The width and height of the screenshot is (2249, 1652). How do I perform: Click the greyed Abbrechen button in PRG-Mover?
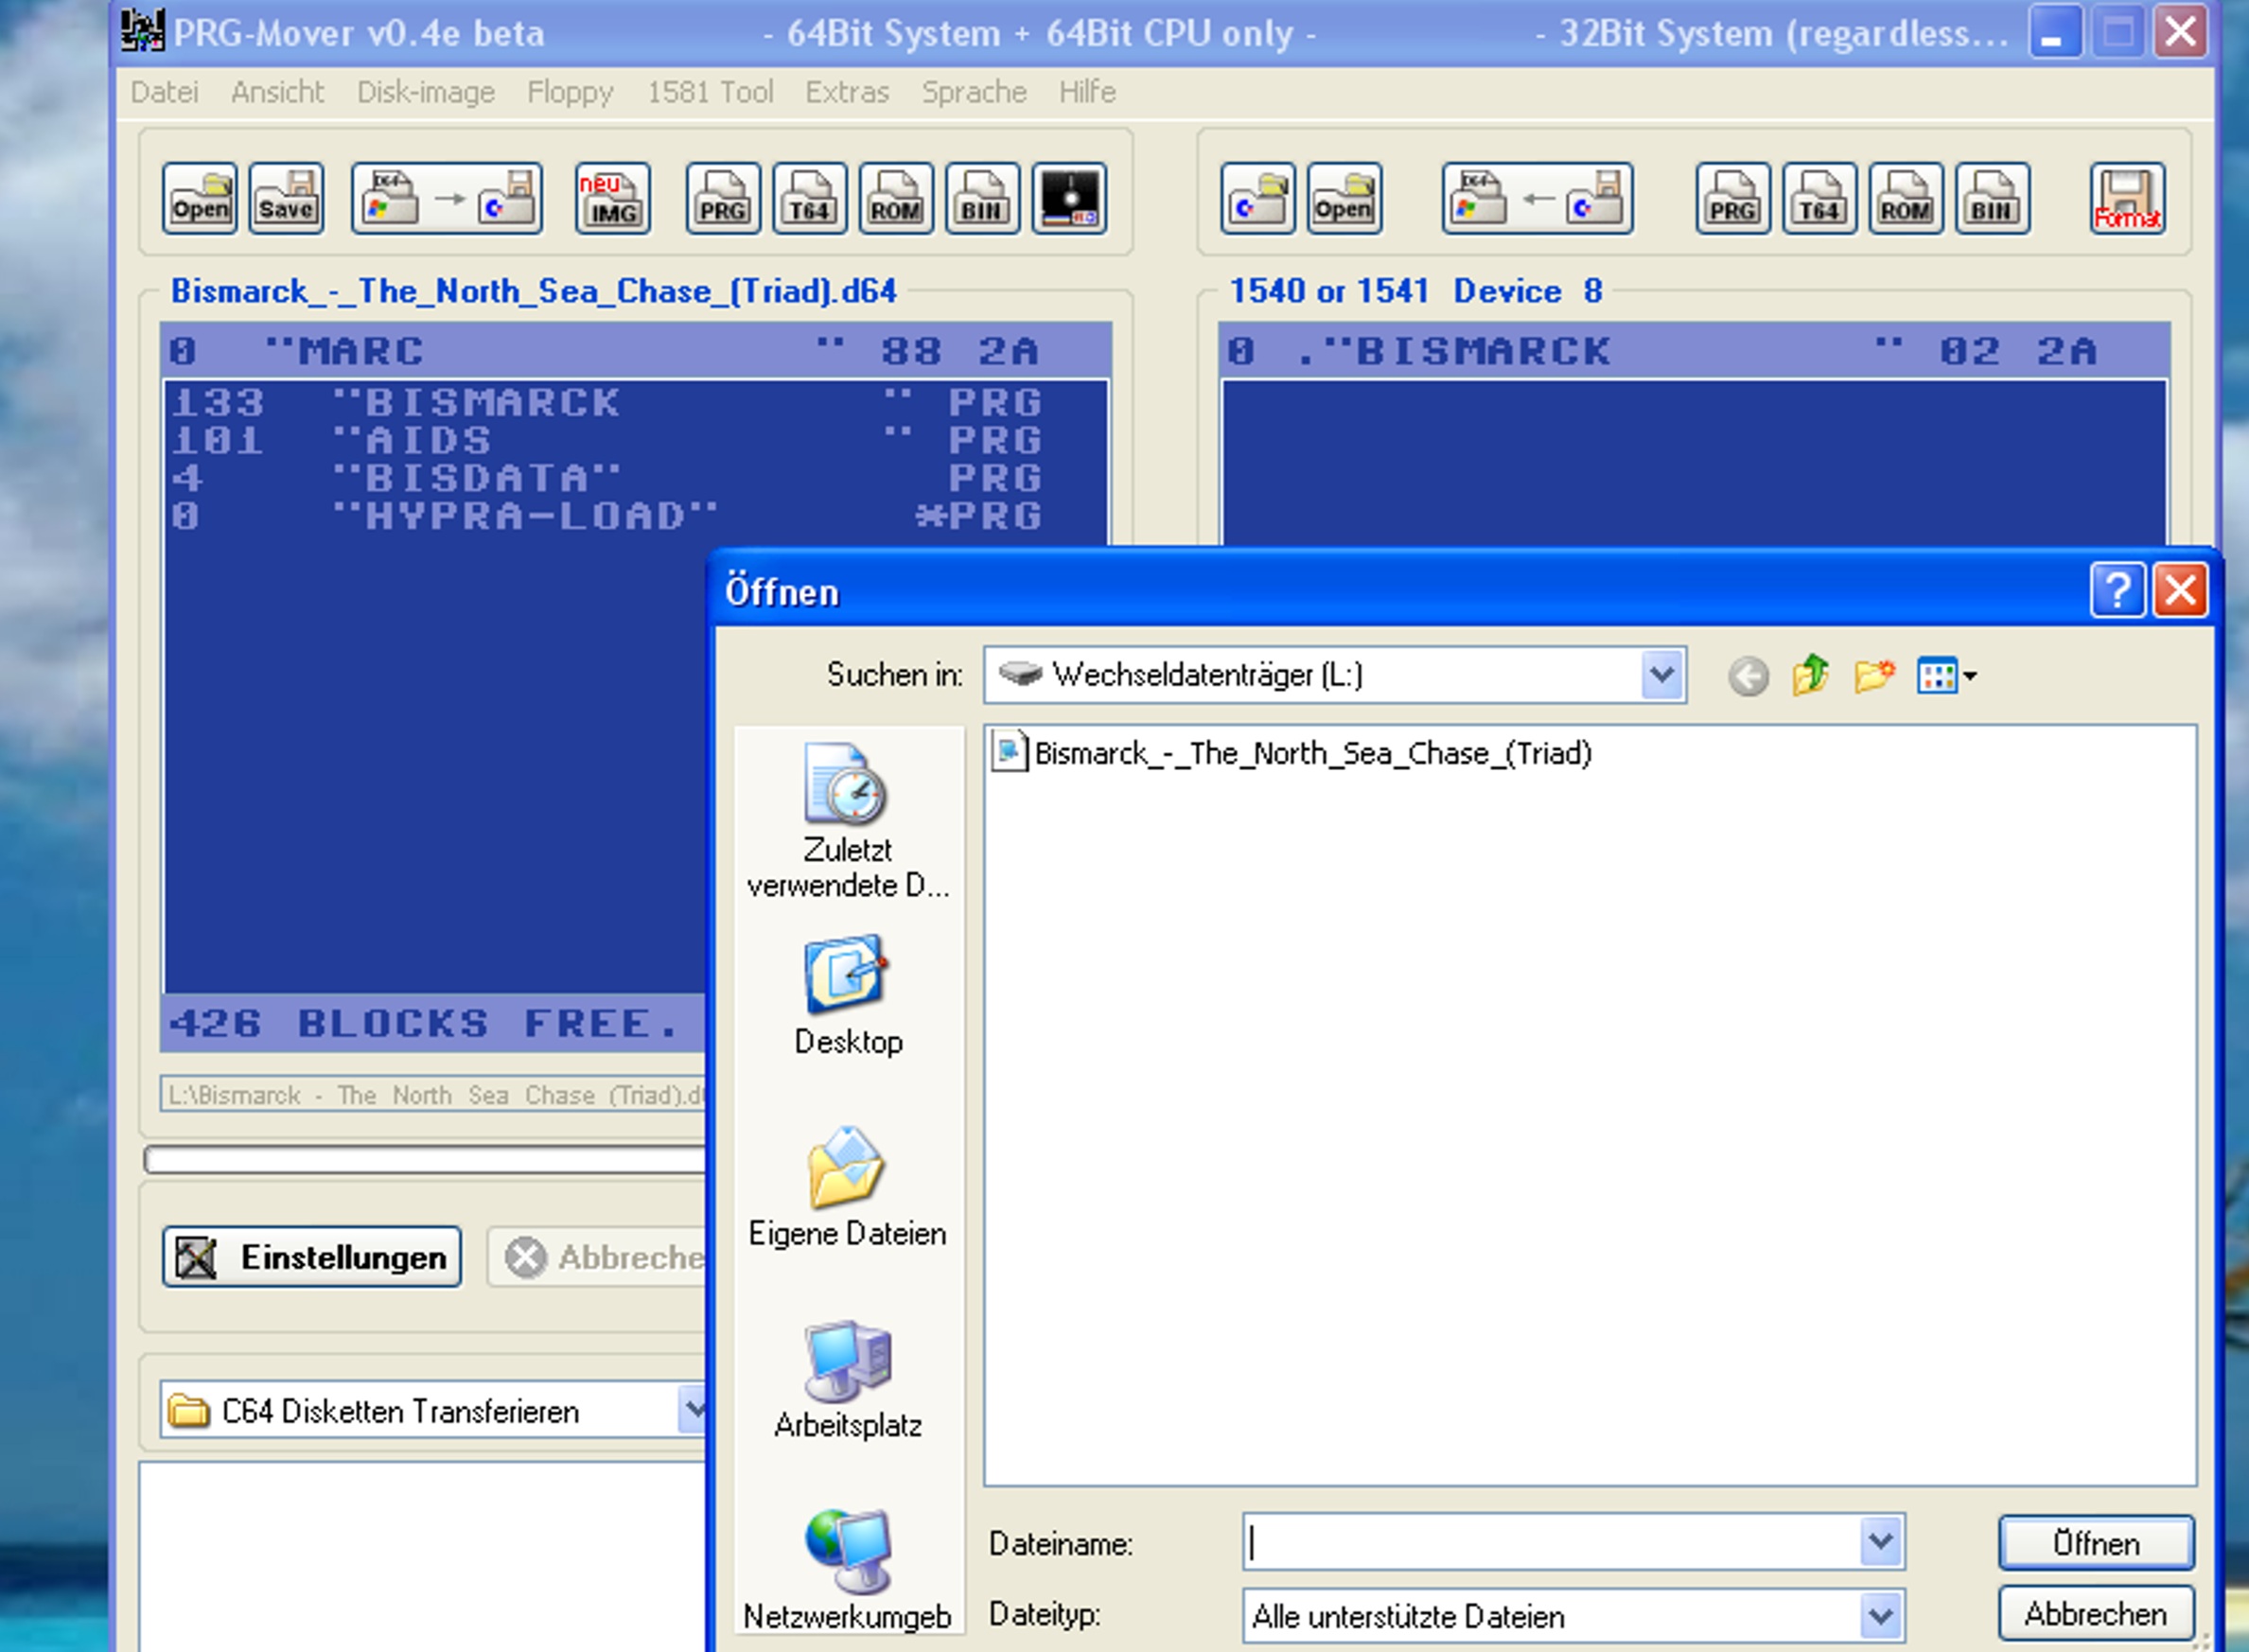click(598, 1256)
